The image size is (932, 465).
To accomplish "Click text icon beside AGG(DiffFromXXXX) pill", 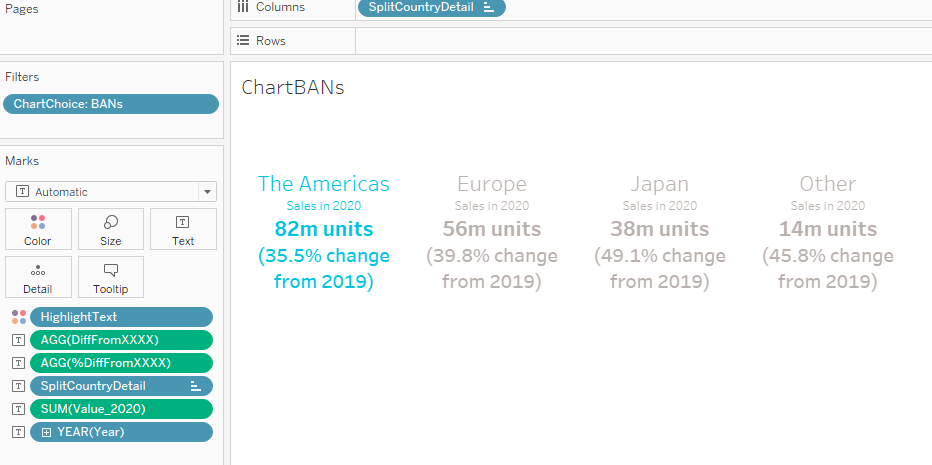I will coord(18,340).
